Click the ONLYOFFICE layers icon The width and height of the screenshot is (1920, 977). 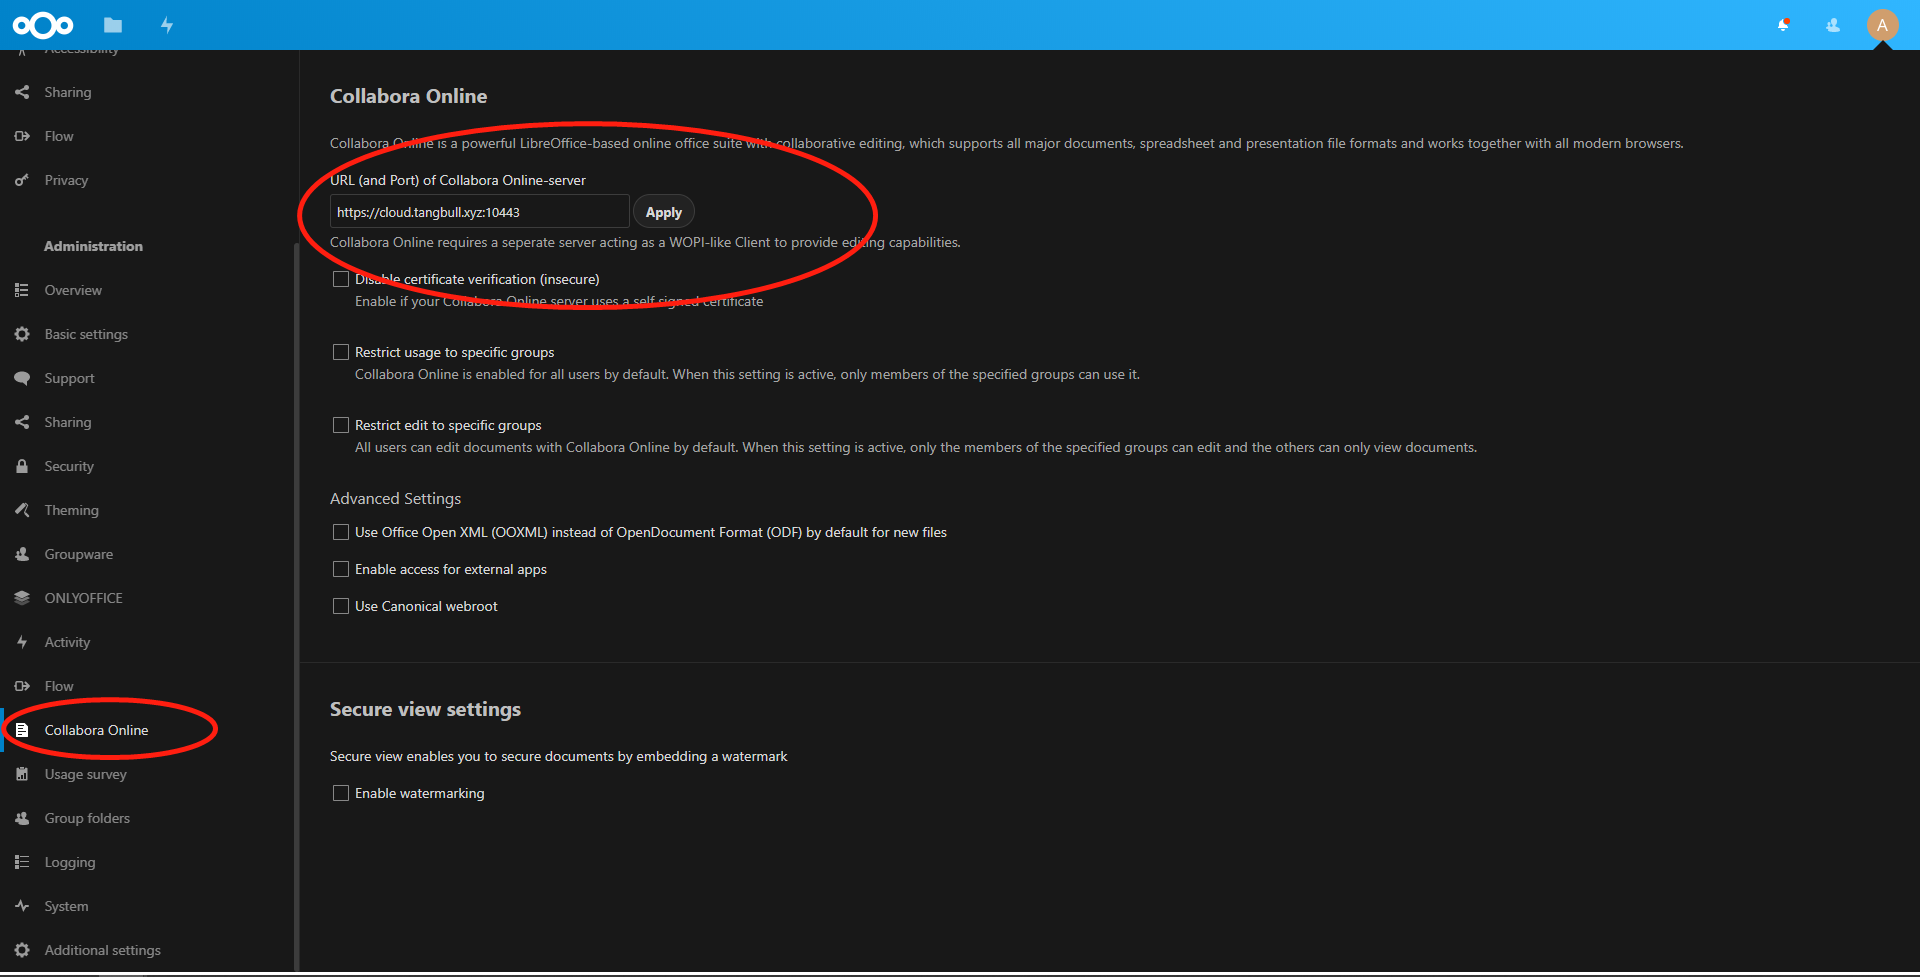click(x=22, y=598)
